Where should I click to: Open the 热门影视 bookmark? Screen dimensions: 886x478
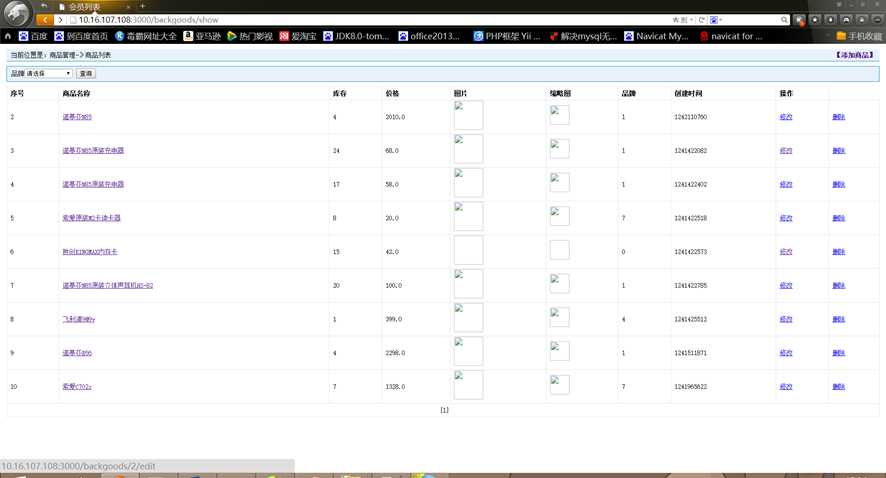pos(250,36)
